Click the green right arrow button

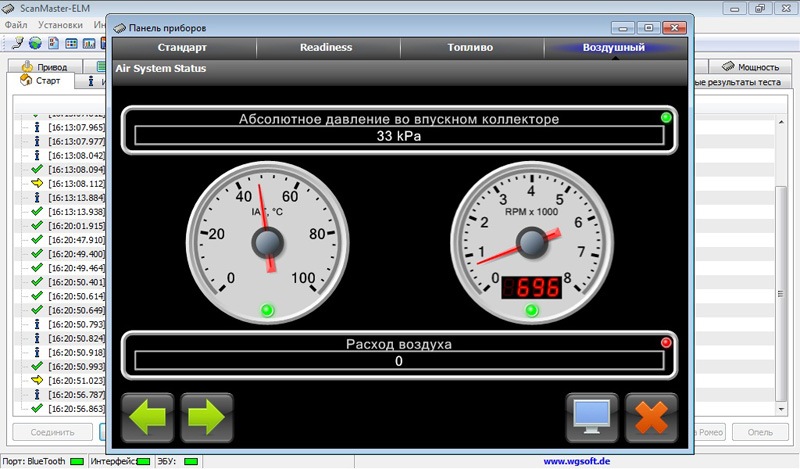[x=207, y=417]
